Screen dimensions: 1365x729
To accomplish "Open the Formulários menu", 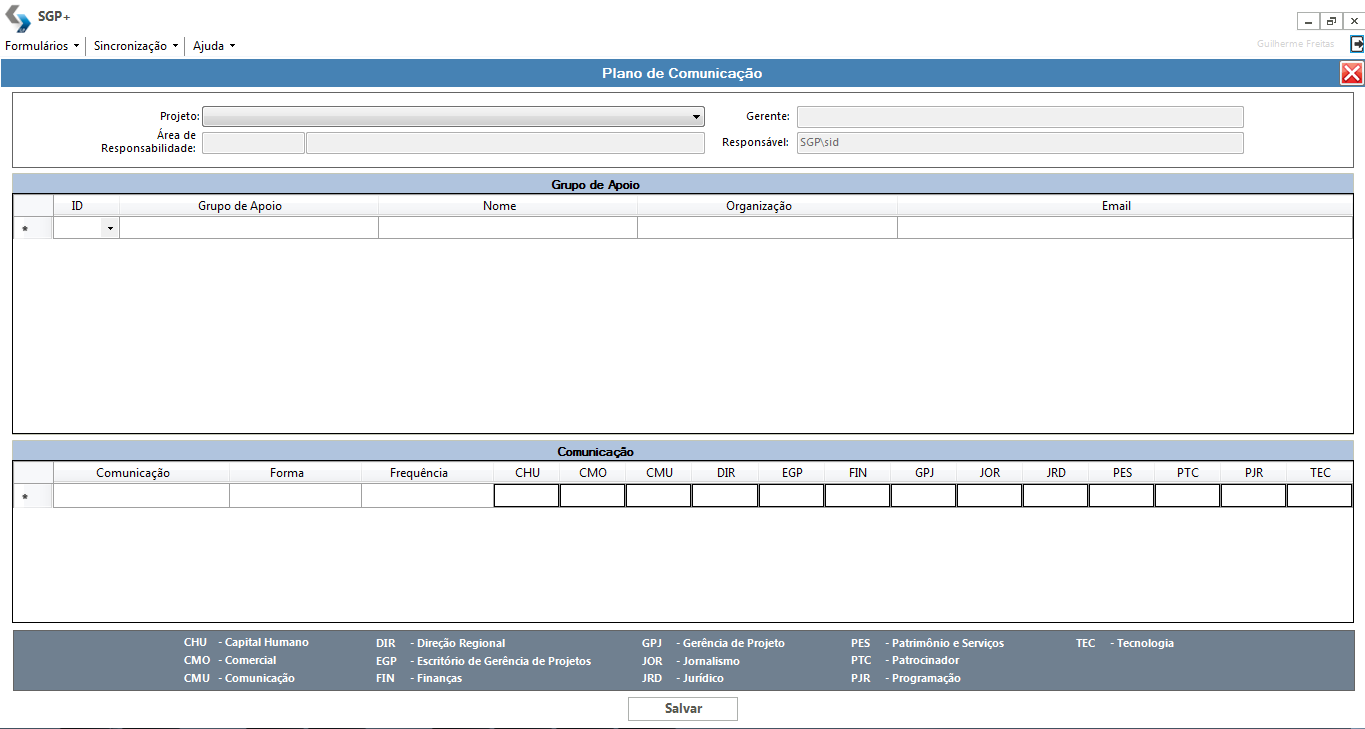I will coord(42,46).
